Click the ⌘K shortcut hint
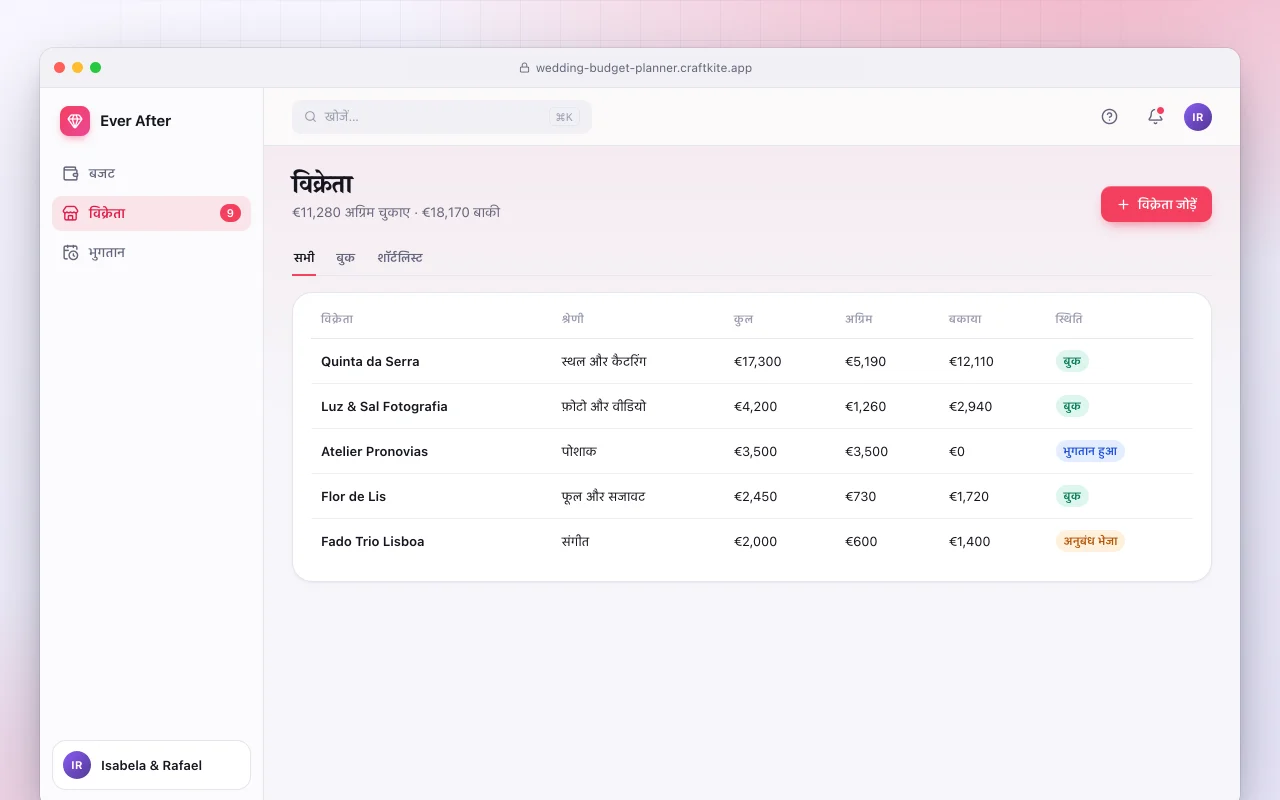 click(x=564, y=117)
